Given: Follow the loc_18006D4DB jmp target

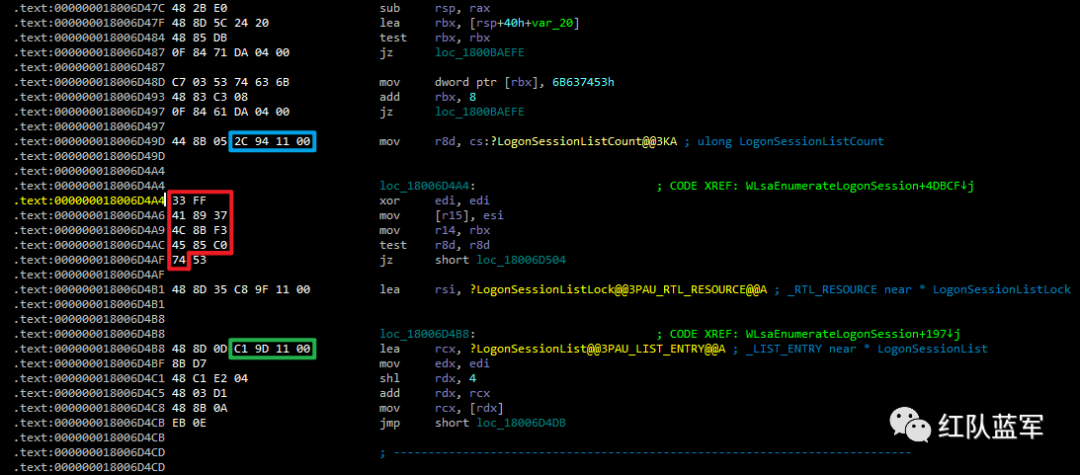Looking at the screenshot, I should pyautogui.click(x=521, y=423).
